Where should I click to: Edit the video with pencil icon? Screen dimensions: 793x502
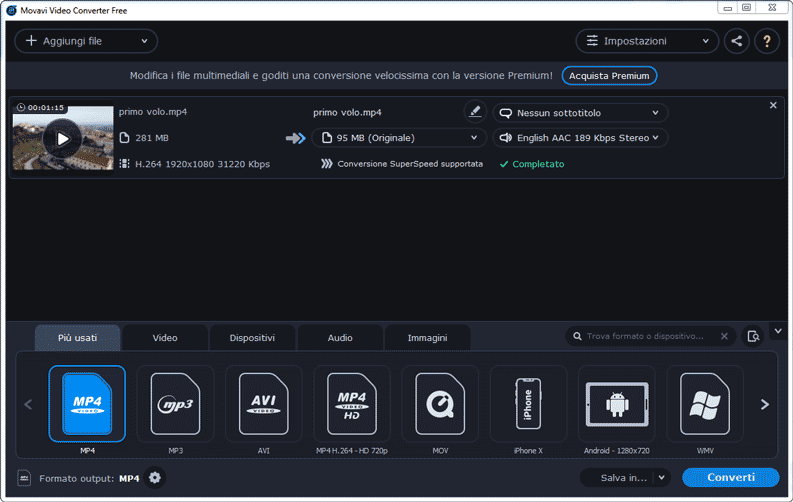point(474,112)
